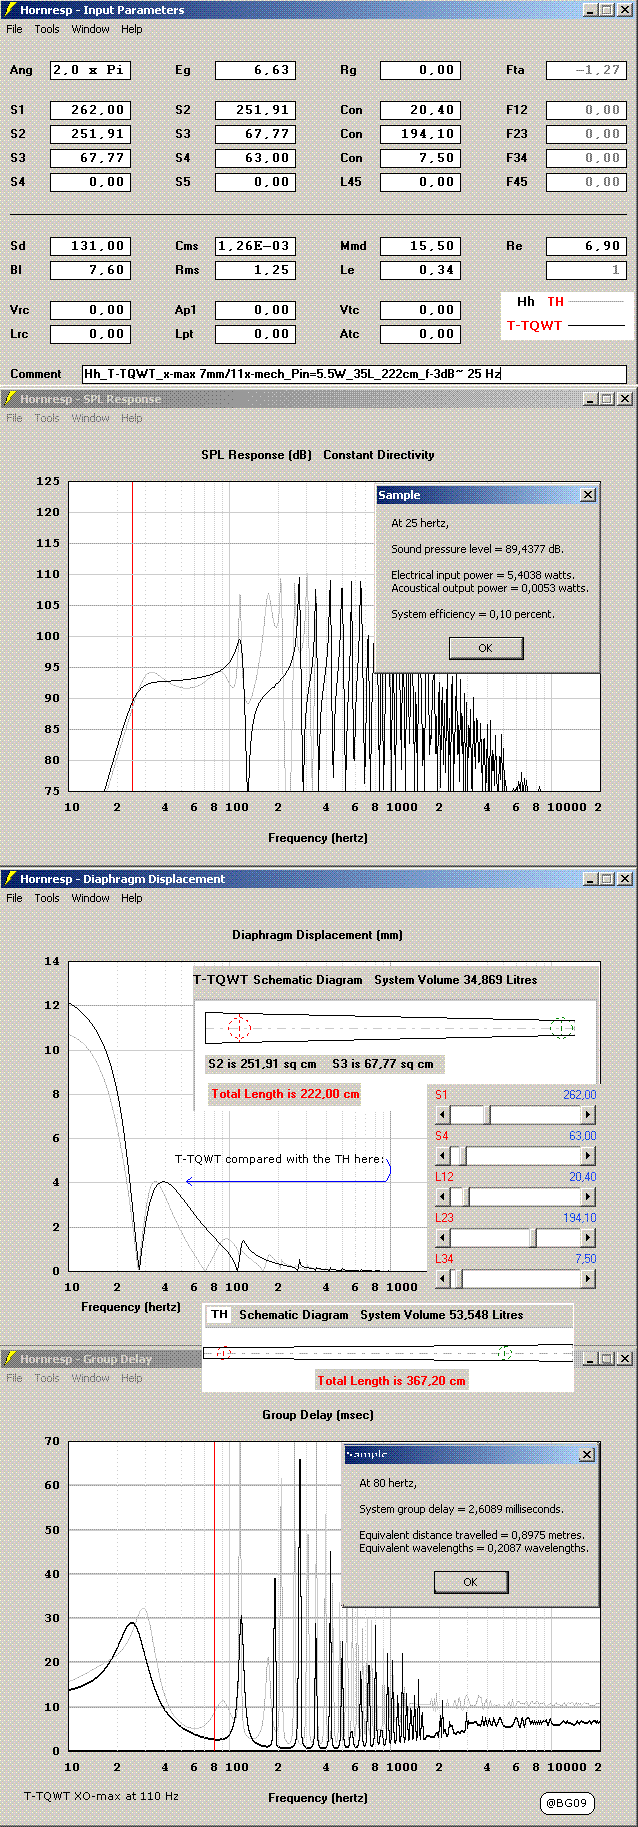Nudge the S1 slider left with its arrow

pyautogui.click(x=442, y=1115)
